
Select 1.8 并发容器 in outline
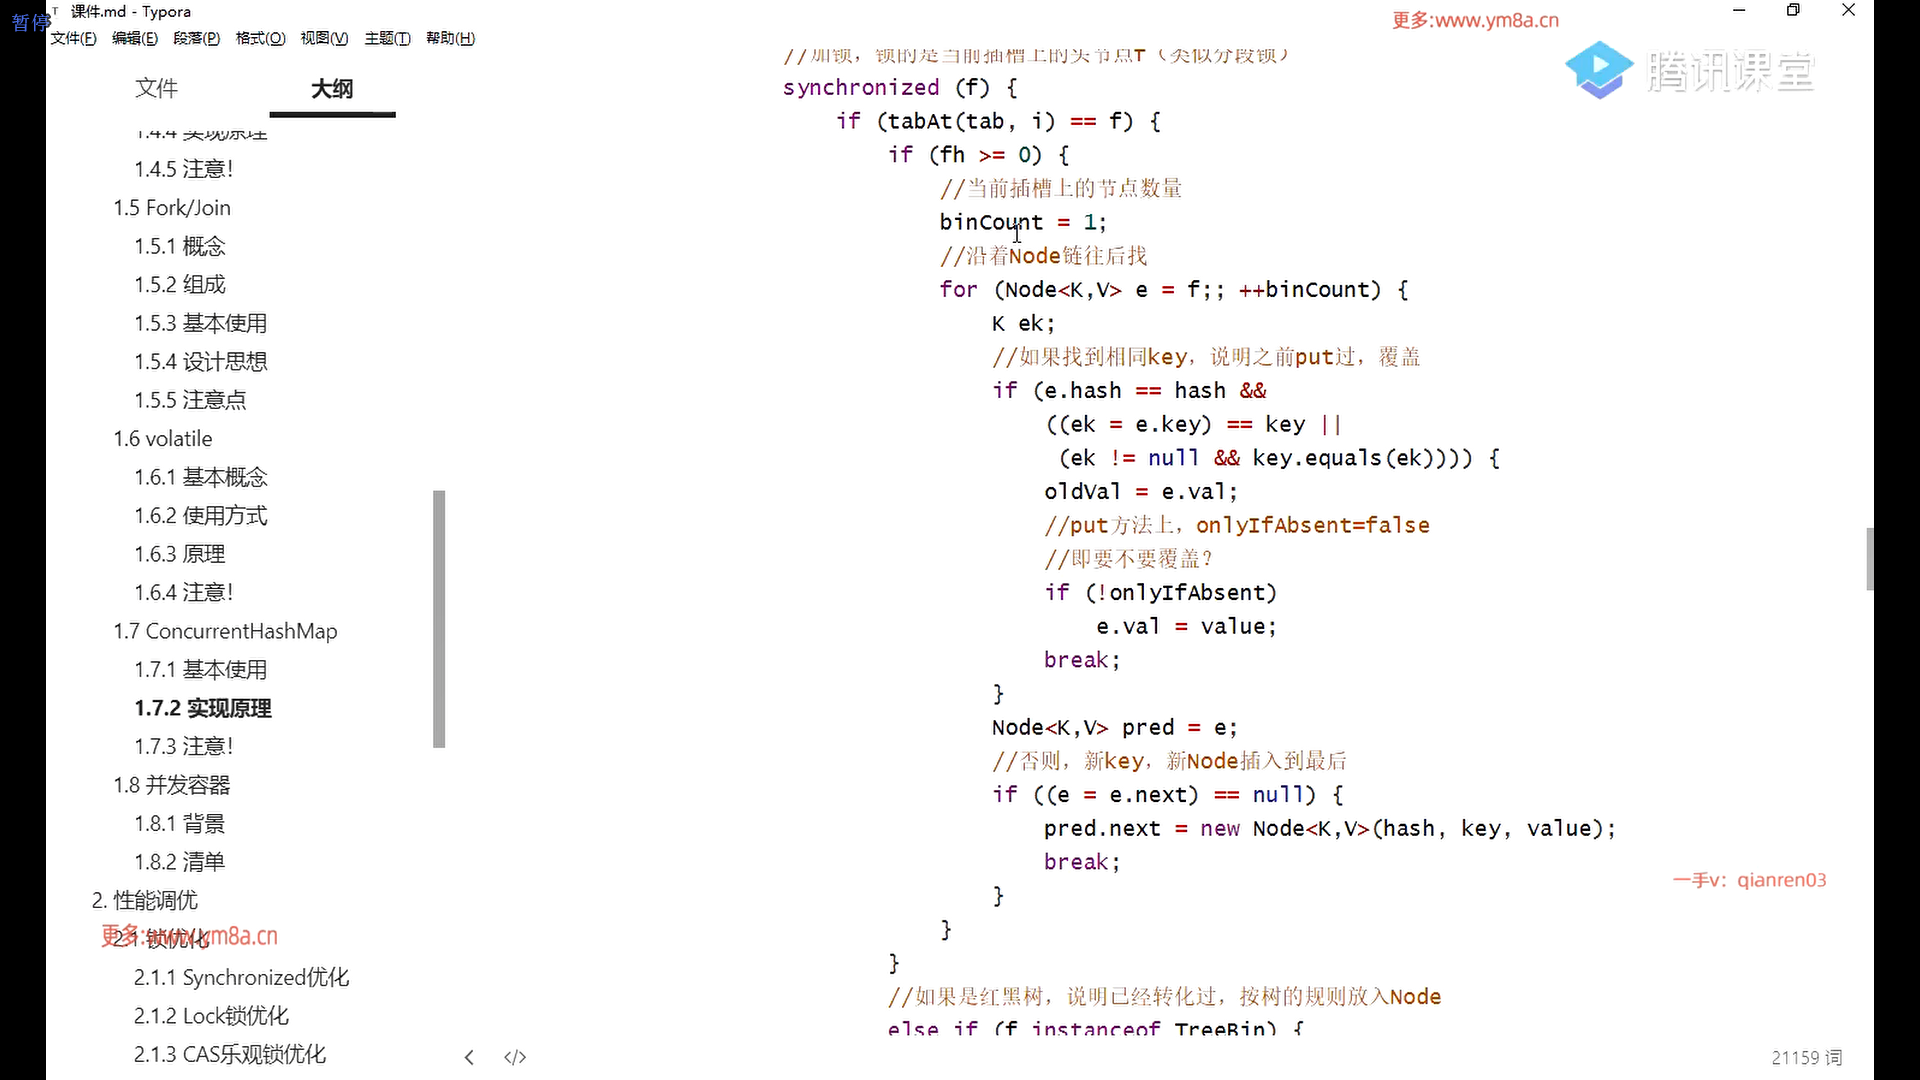[x=172, y=785]
